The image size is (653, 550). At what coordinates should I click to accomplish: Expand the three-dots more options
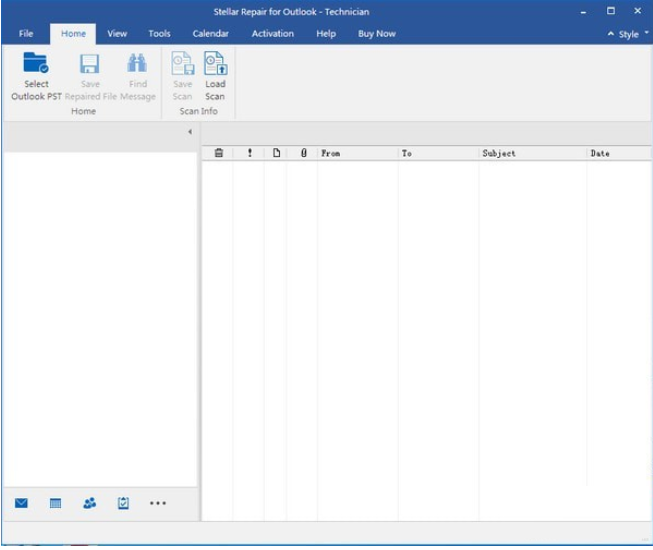pyautogui.click(x=158, y=503)
